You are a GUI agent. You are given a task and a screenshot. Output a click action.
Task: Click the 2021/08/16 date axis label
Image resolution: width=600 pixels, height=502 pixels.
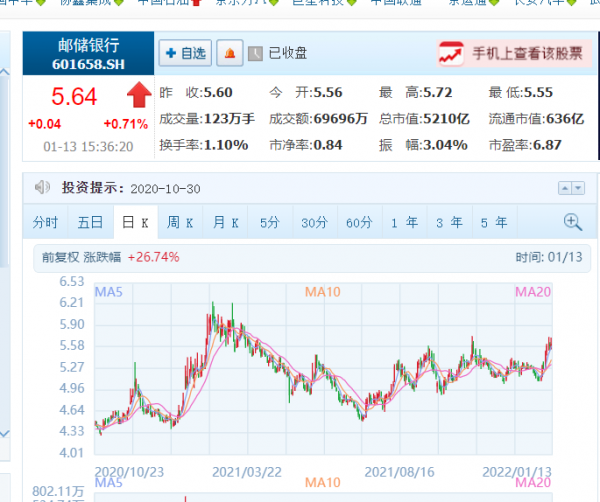pyautogui.click(x=399, y=472)
